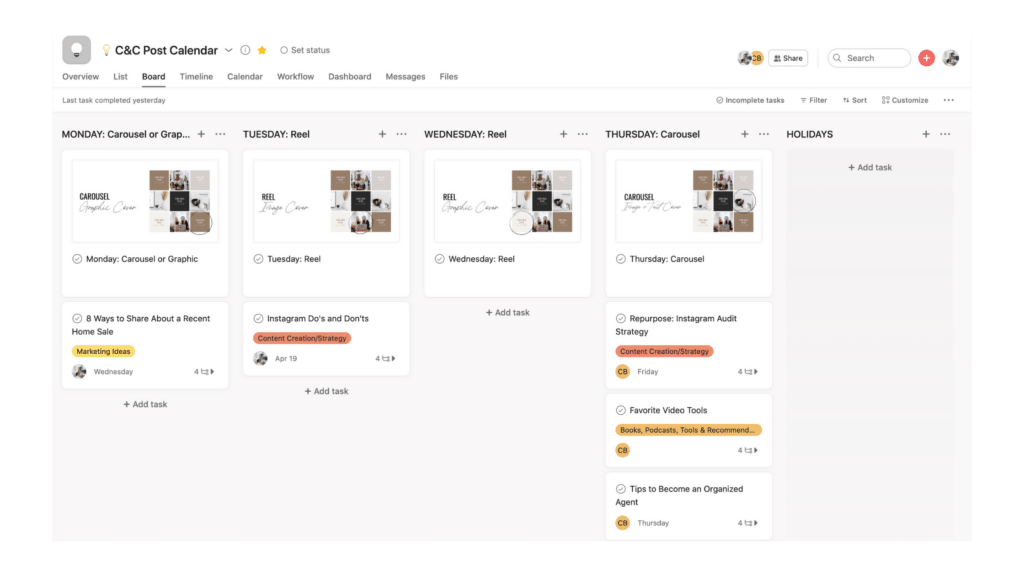Open WEDNESDAY column more options

[x=583, y=134]
